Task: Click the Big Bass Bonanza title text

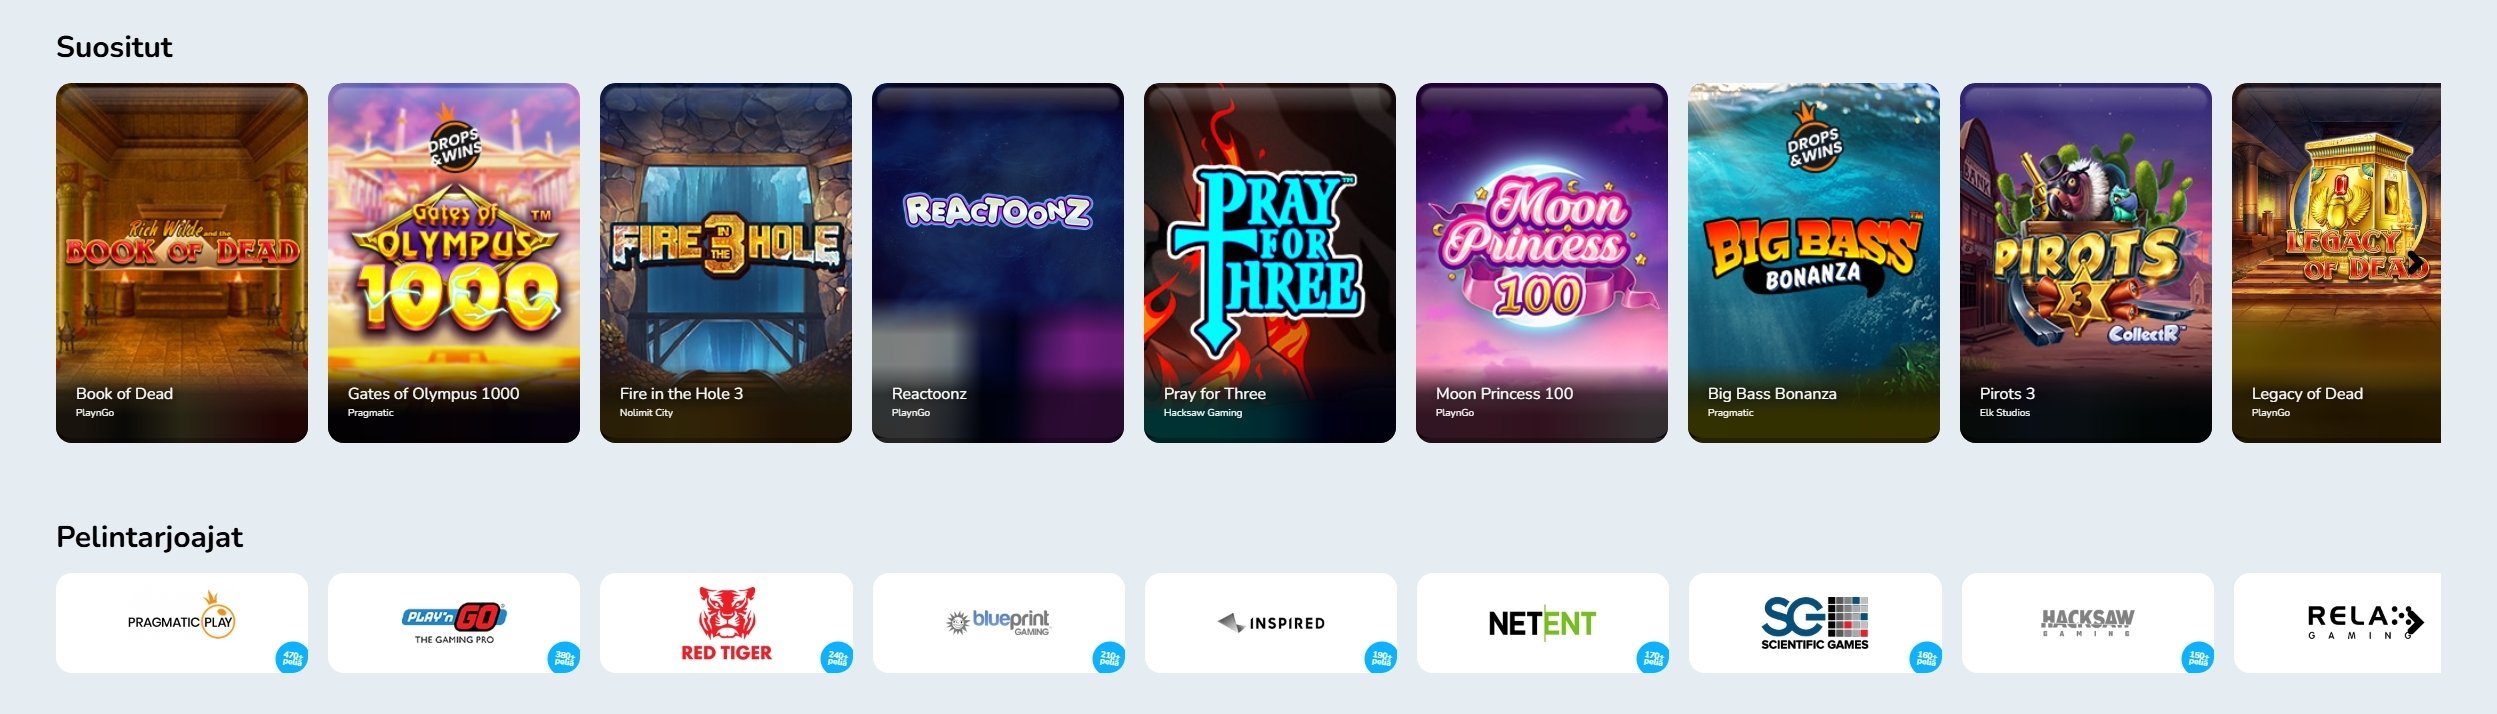Action: 1772,394
